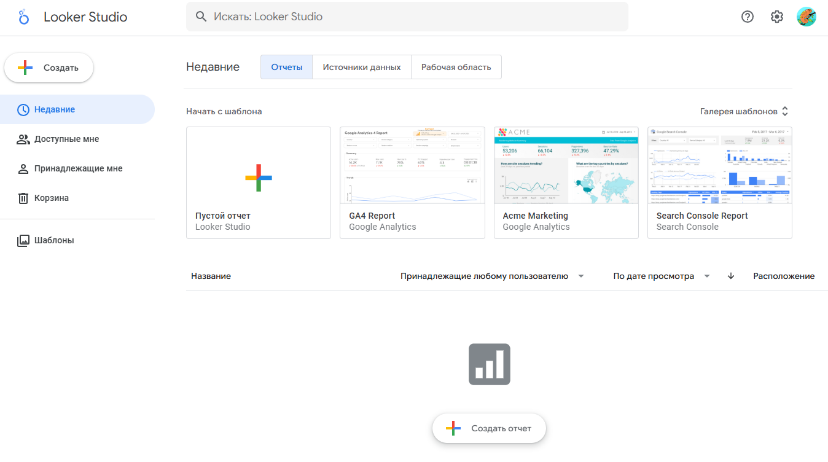Open Шаблоны in sidebar
Image resolution: width=828 pixels, height=462 pixels.
(x=77, y=240)
